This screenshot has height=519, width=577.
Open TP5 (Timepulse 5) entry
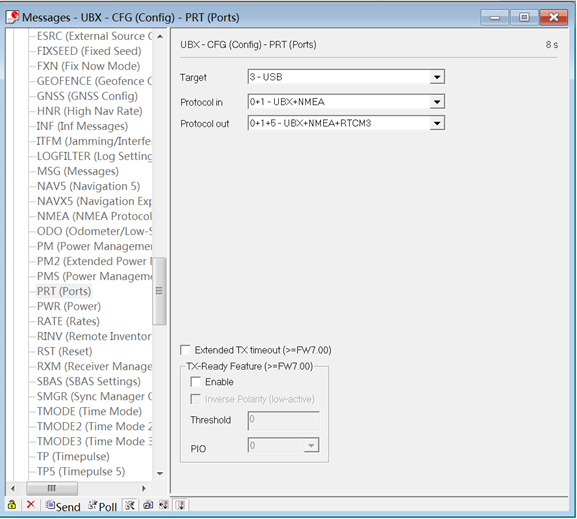tap(81, 472)
